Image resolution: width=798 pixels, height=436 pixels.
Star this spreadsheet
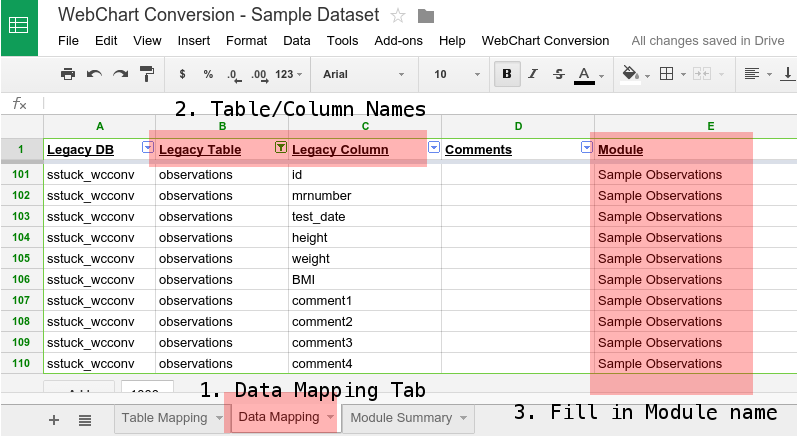tap(398, 16)
